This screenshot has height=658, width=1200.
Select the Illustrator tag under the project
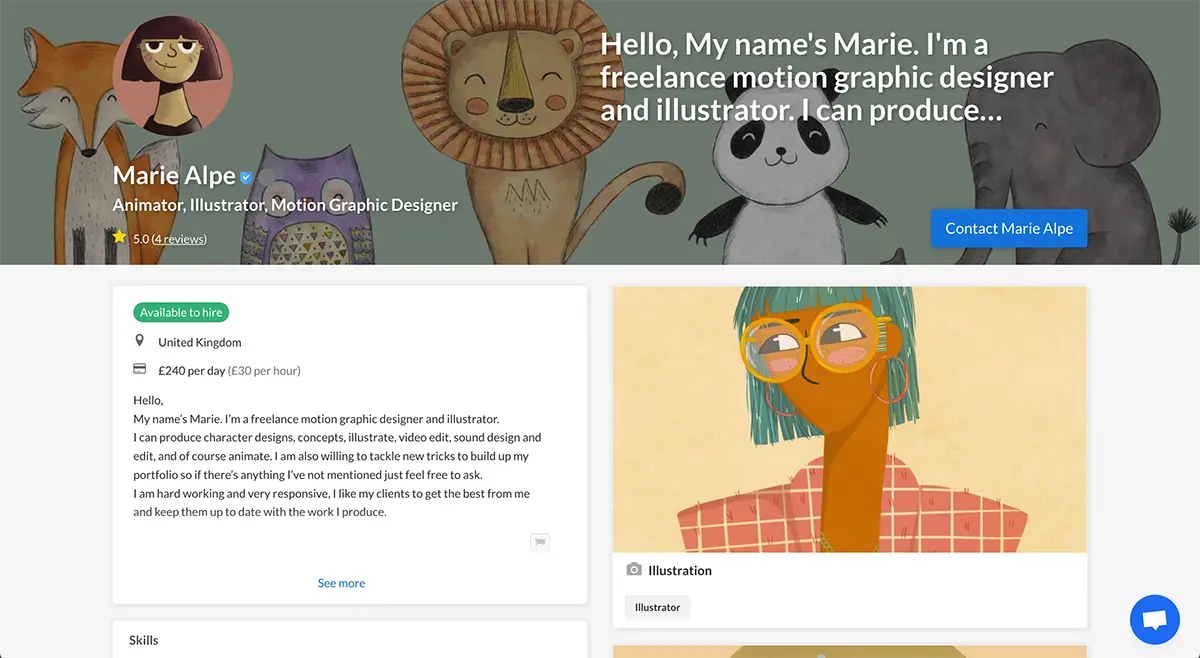pyautogui.click(x=657, y=607)
